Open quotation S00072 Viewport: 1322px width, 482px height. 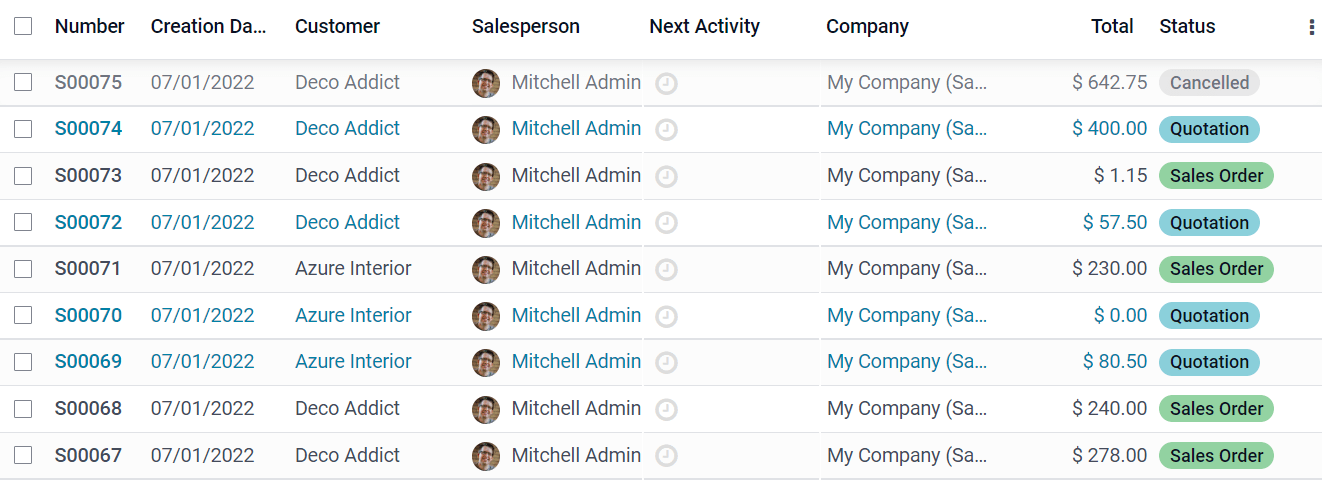click(88, 222)
